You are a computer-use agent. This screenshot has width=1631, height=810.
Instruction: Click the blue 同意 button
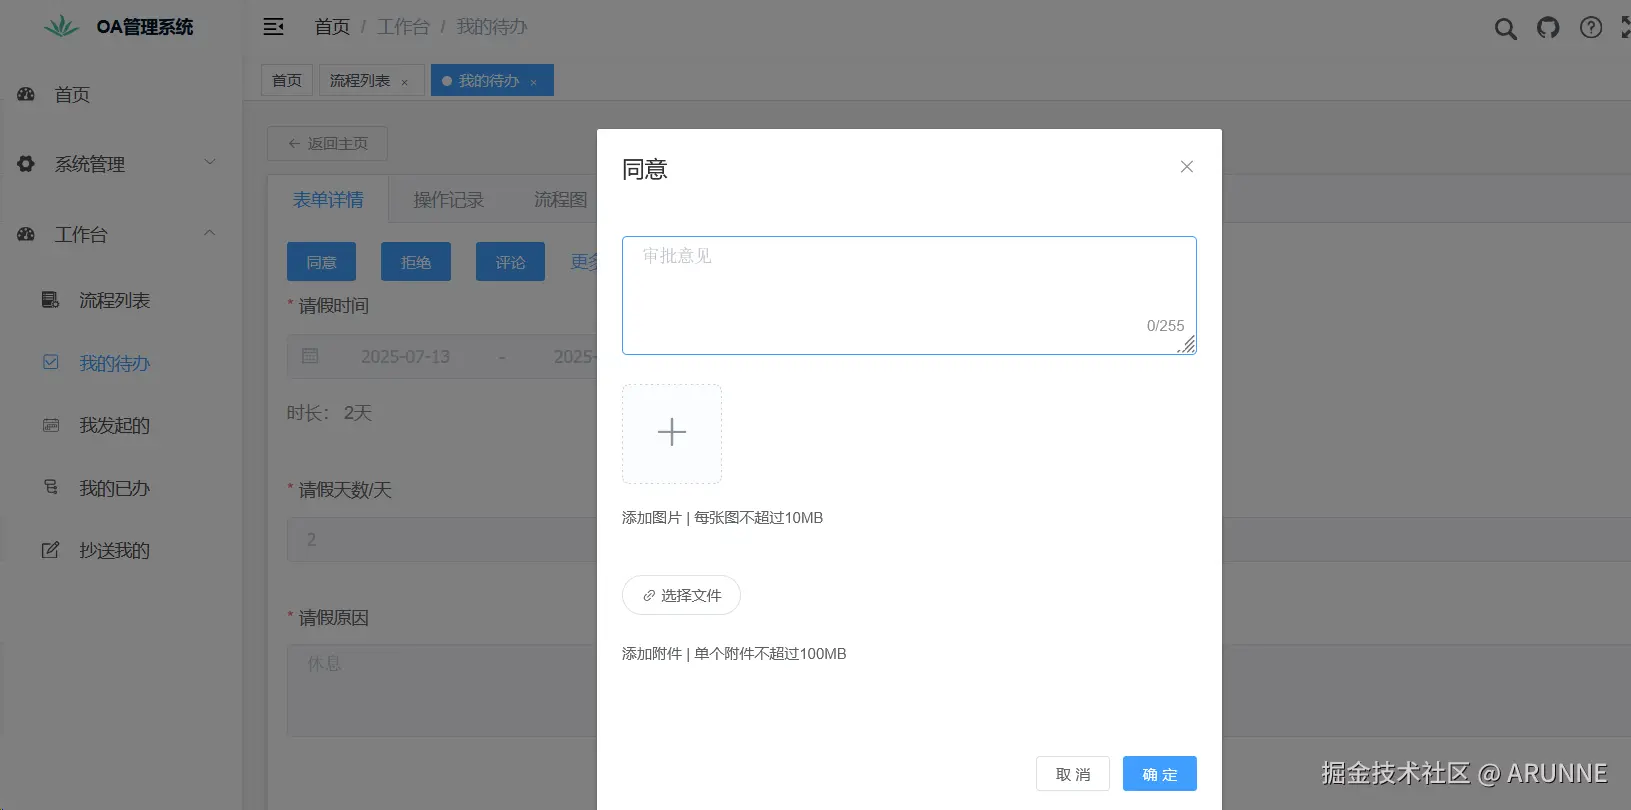pos(321,262)
